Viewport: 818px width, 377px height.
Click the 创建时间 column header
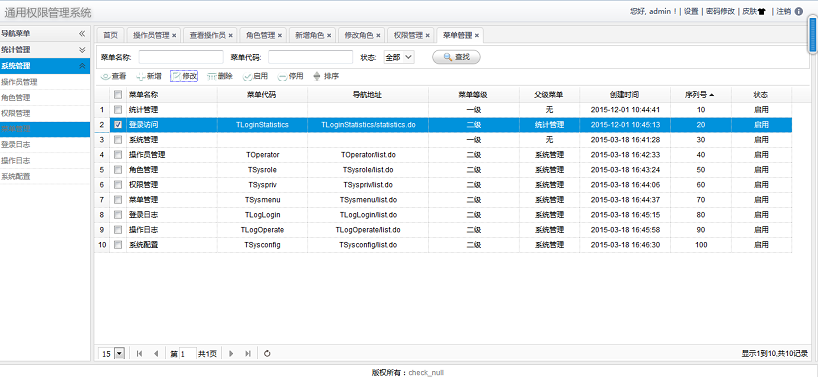pyautogui.click(x=625, y=95)
